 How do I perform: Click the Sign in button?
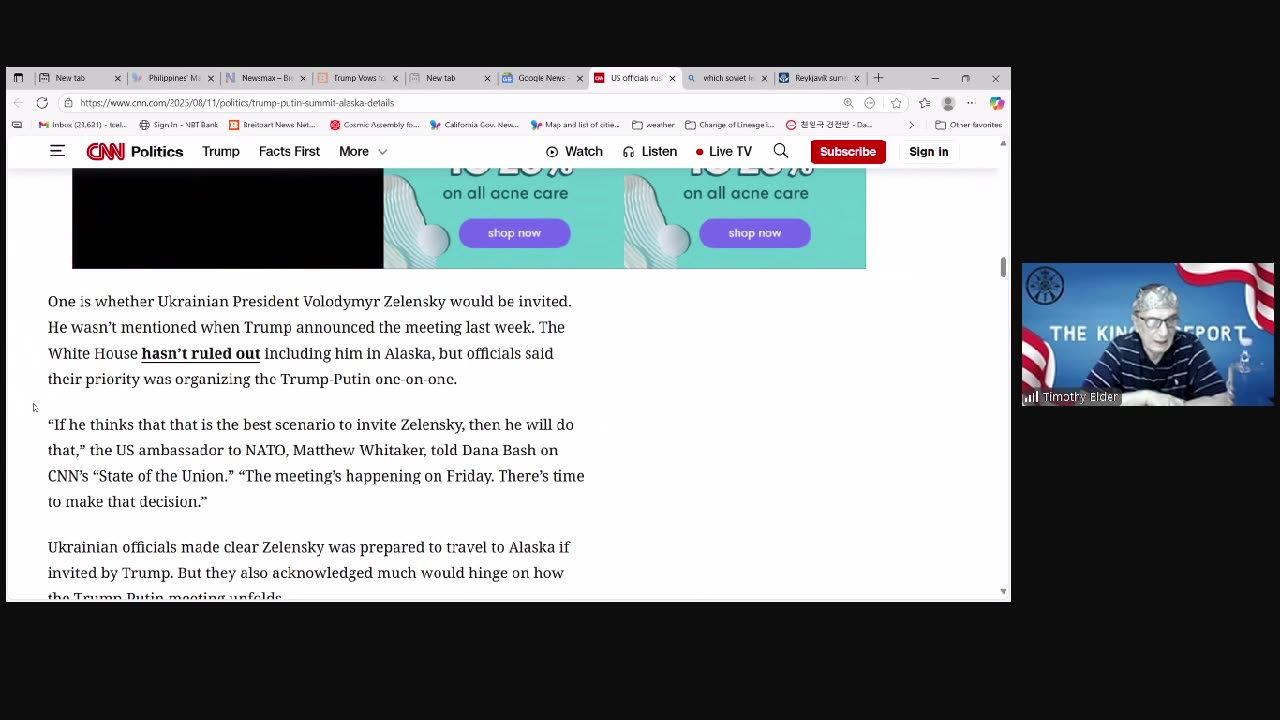929,151
